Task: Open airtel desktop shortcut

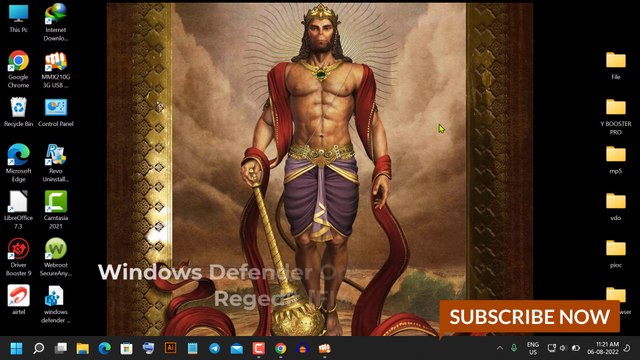Action: click(18, 300)
